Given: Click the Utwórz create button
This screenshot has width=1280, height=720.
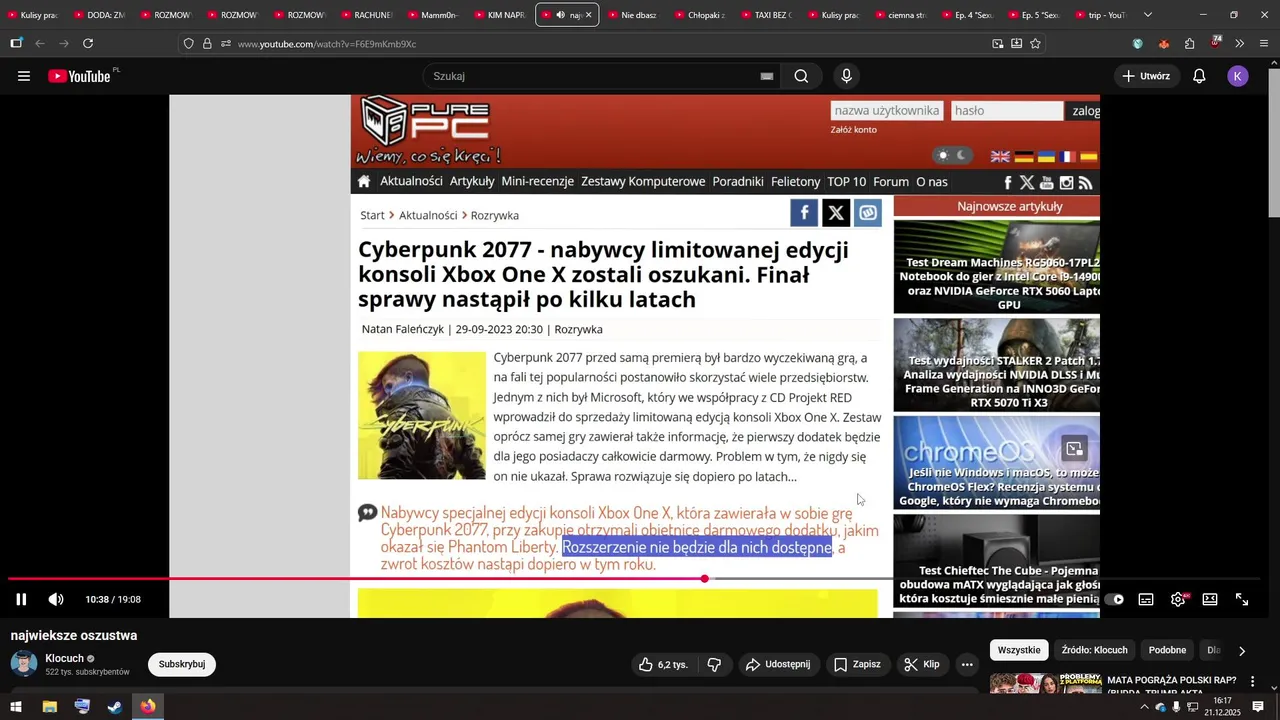Looking at the screenshot, I should point(1146,76).
